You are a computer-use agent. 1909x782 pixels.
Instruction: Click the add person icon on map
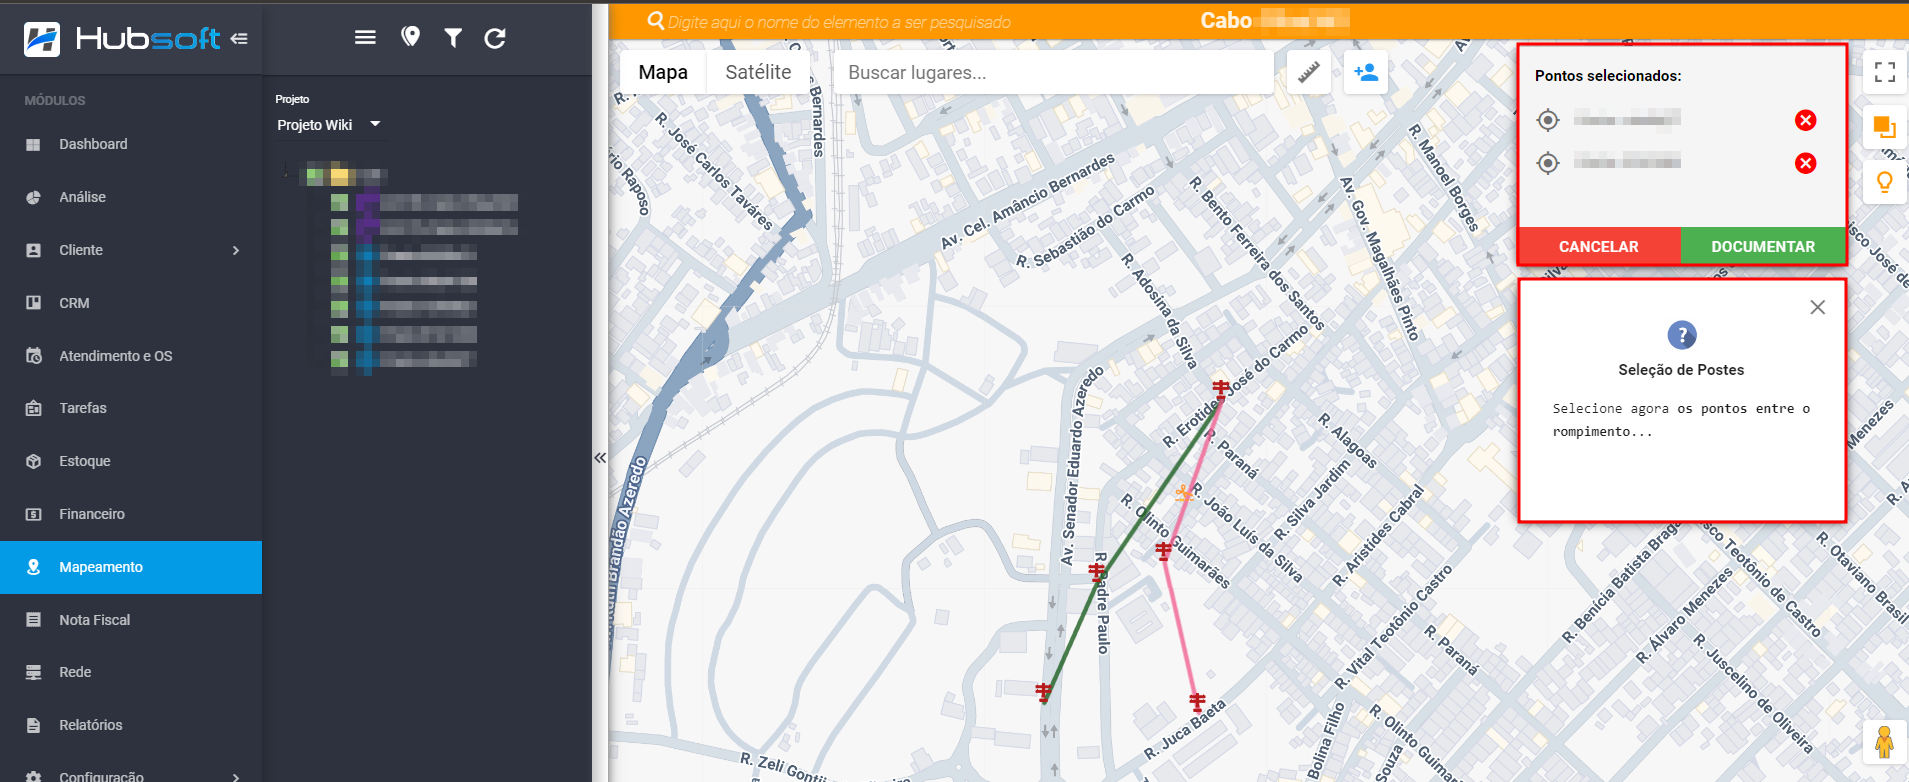1366,72
